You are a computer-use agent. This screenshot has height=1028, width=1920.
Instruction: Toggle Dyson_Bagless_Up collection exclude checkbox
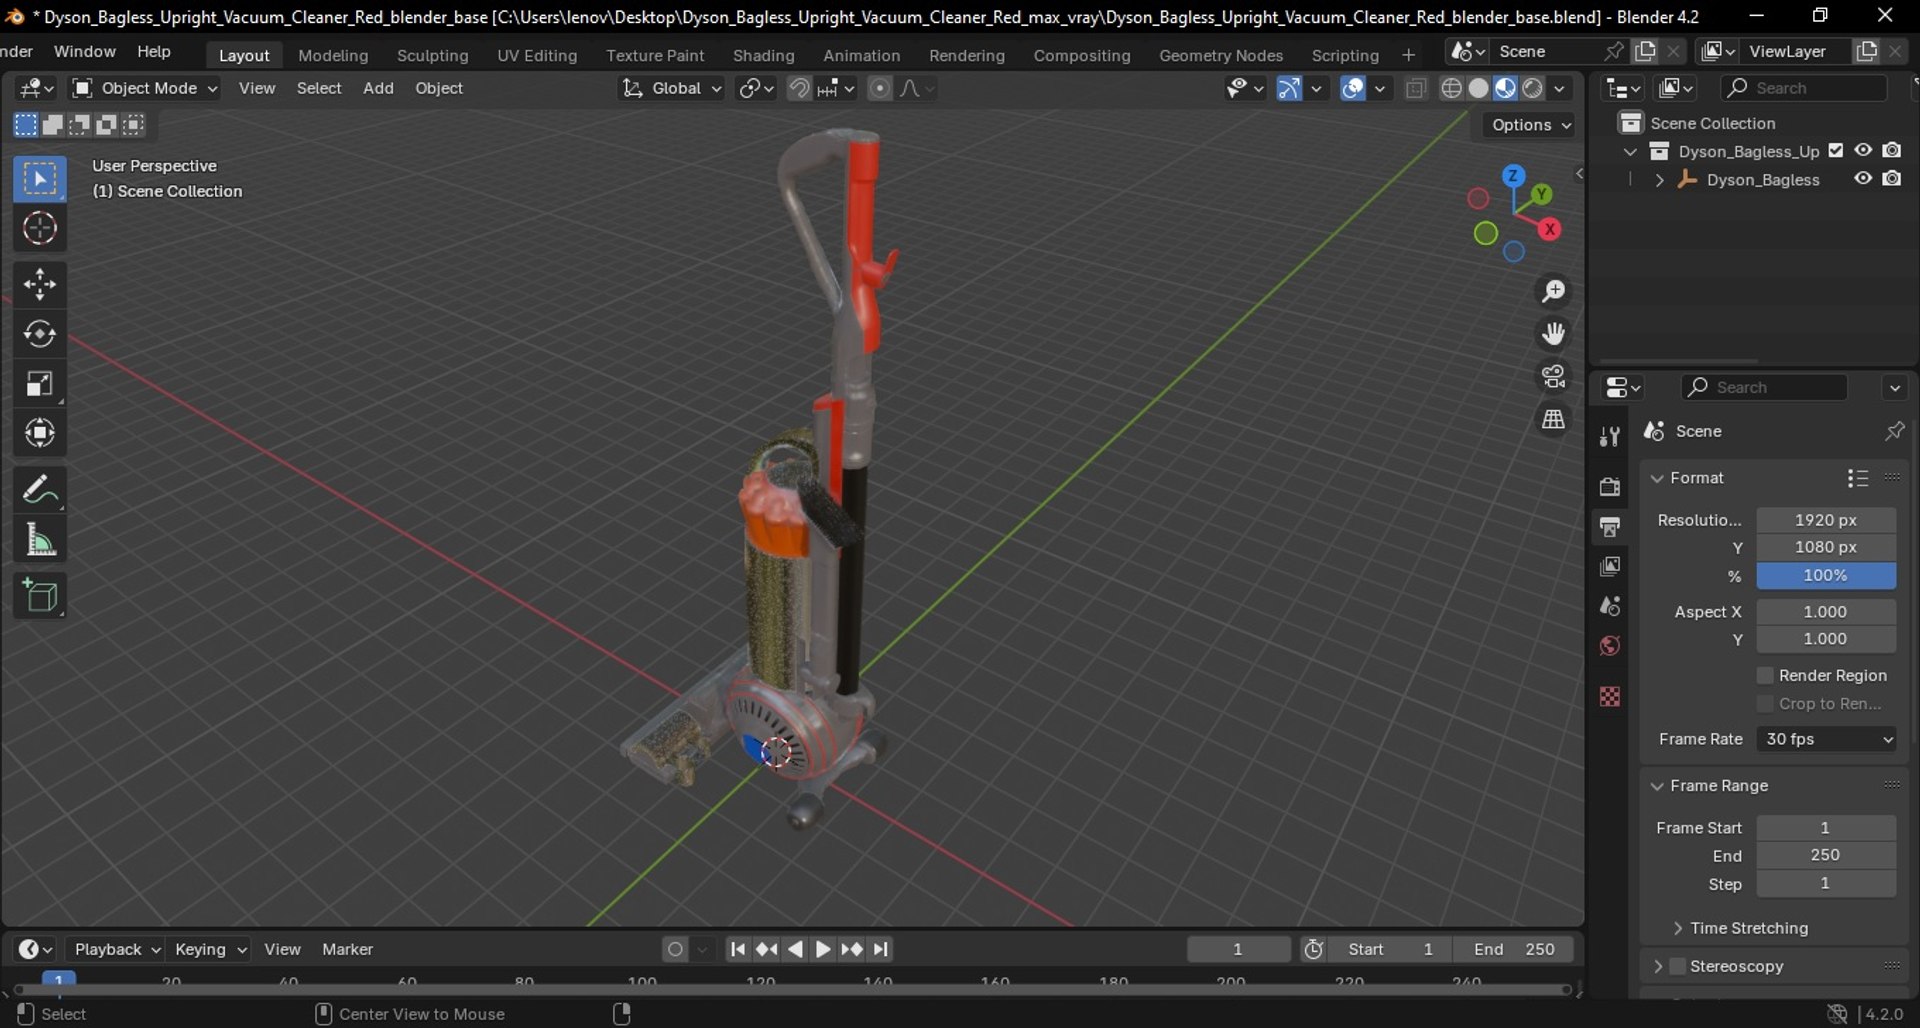pyautogui.click(x=1836, y=151)
